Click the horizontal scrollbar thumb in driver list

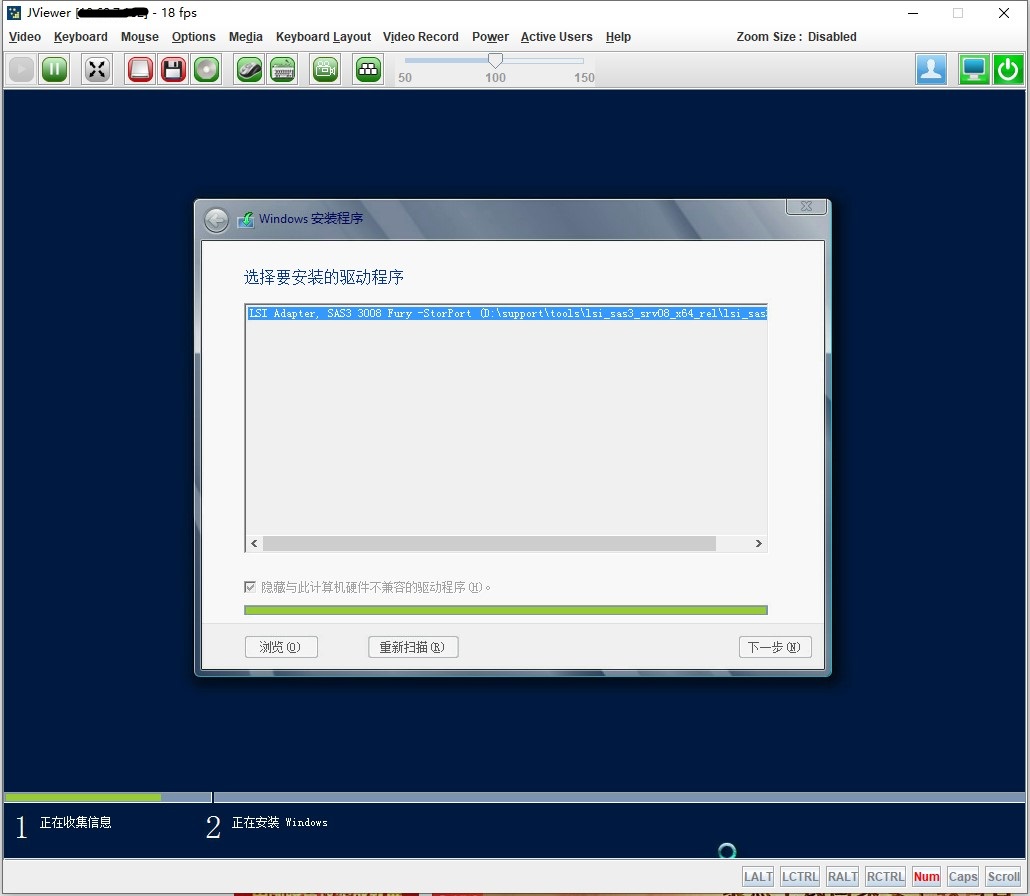tap(489, 544)
